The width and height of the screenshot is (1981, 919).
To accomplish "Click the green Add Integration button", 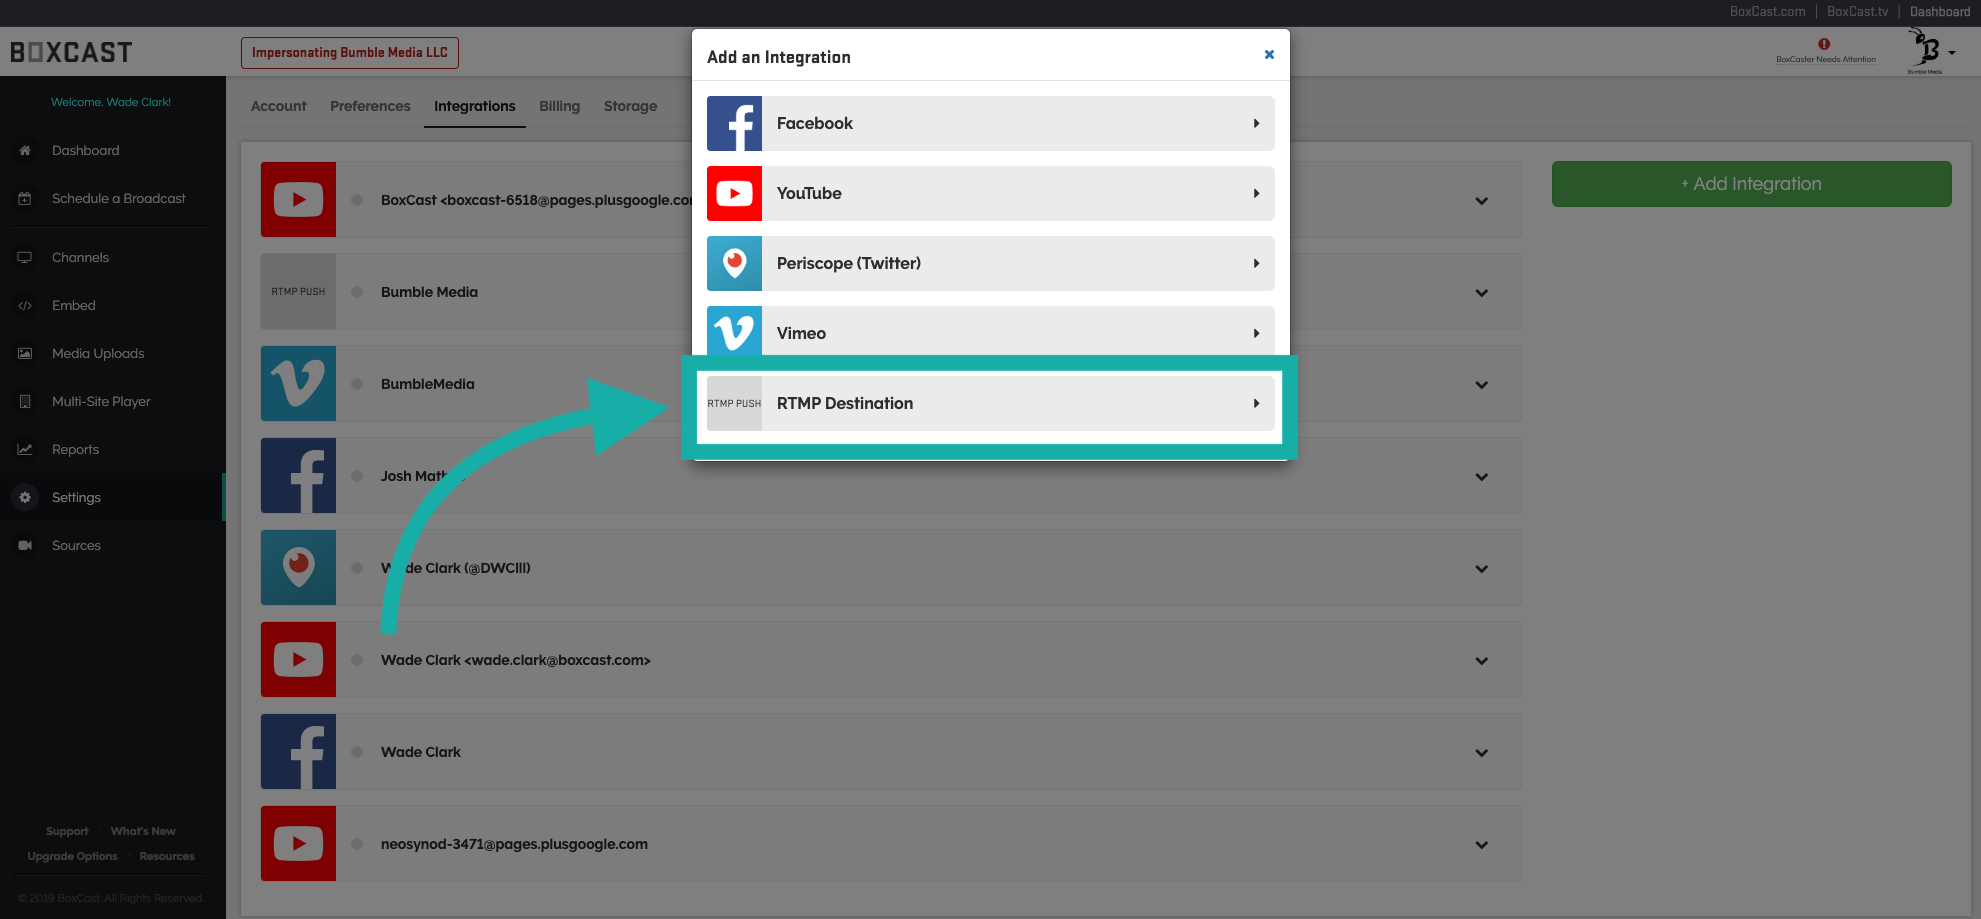I will pos(1751,184).
